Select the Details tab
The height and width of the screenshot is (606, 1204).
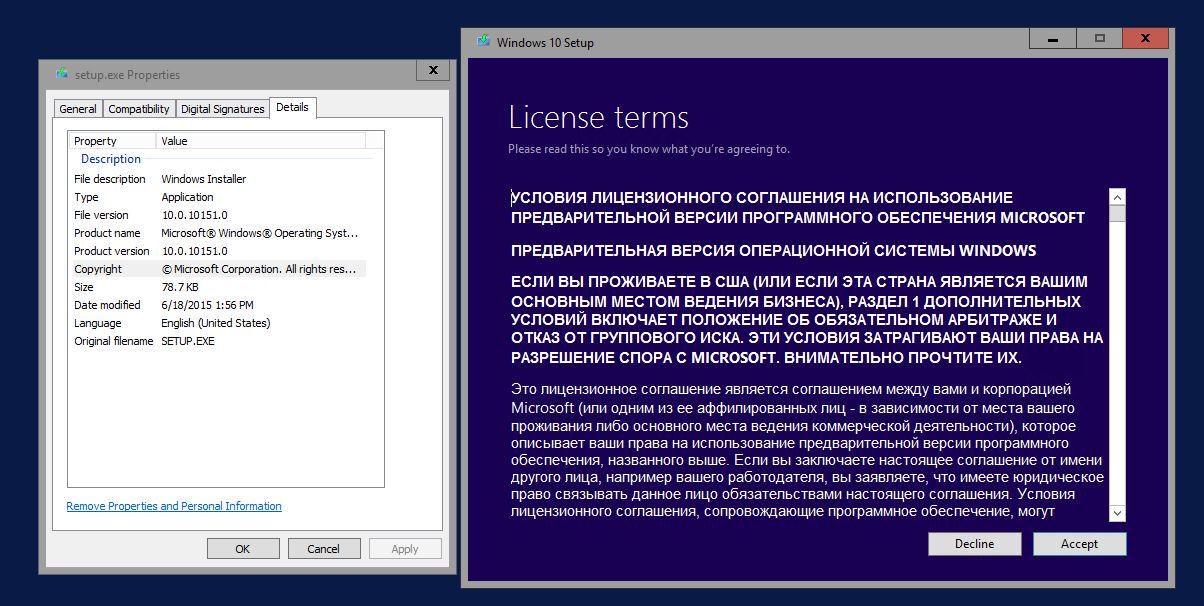(x=293, y=107)
